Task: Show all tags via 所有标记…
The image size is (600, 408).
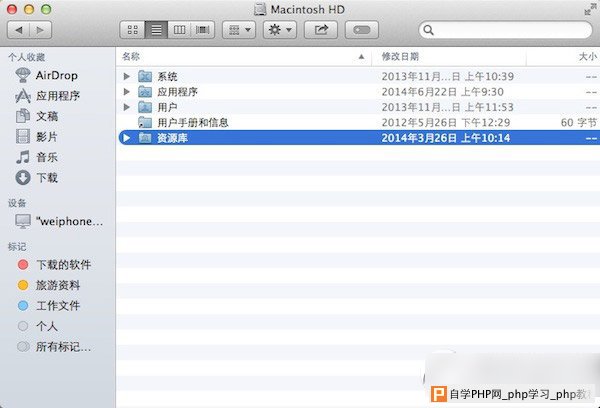Action: [54, 347]
